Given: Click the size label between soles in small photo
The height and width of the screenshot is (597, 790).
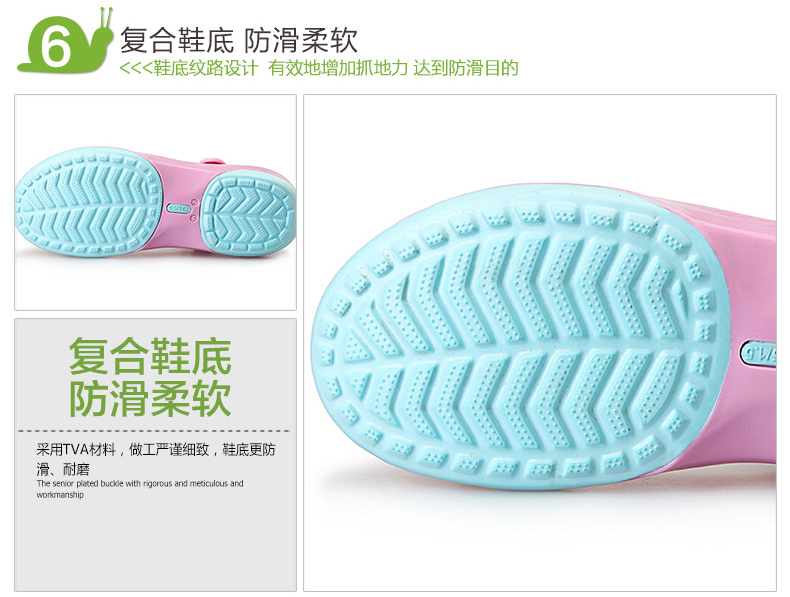Looking at the screenshot, I should pyautogui.click(x=179, y=208).
